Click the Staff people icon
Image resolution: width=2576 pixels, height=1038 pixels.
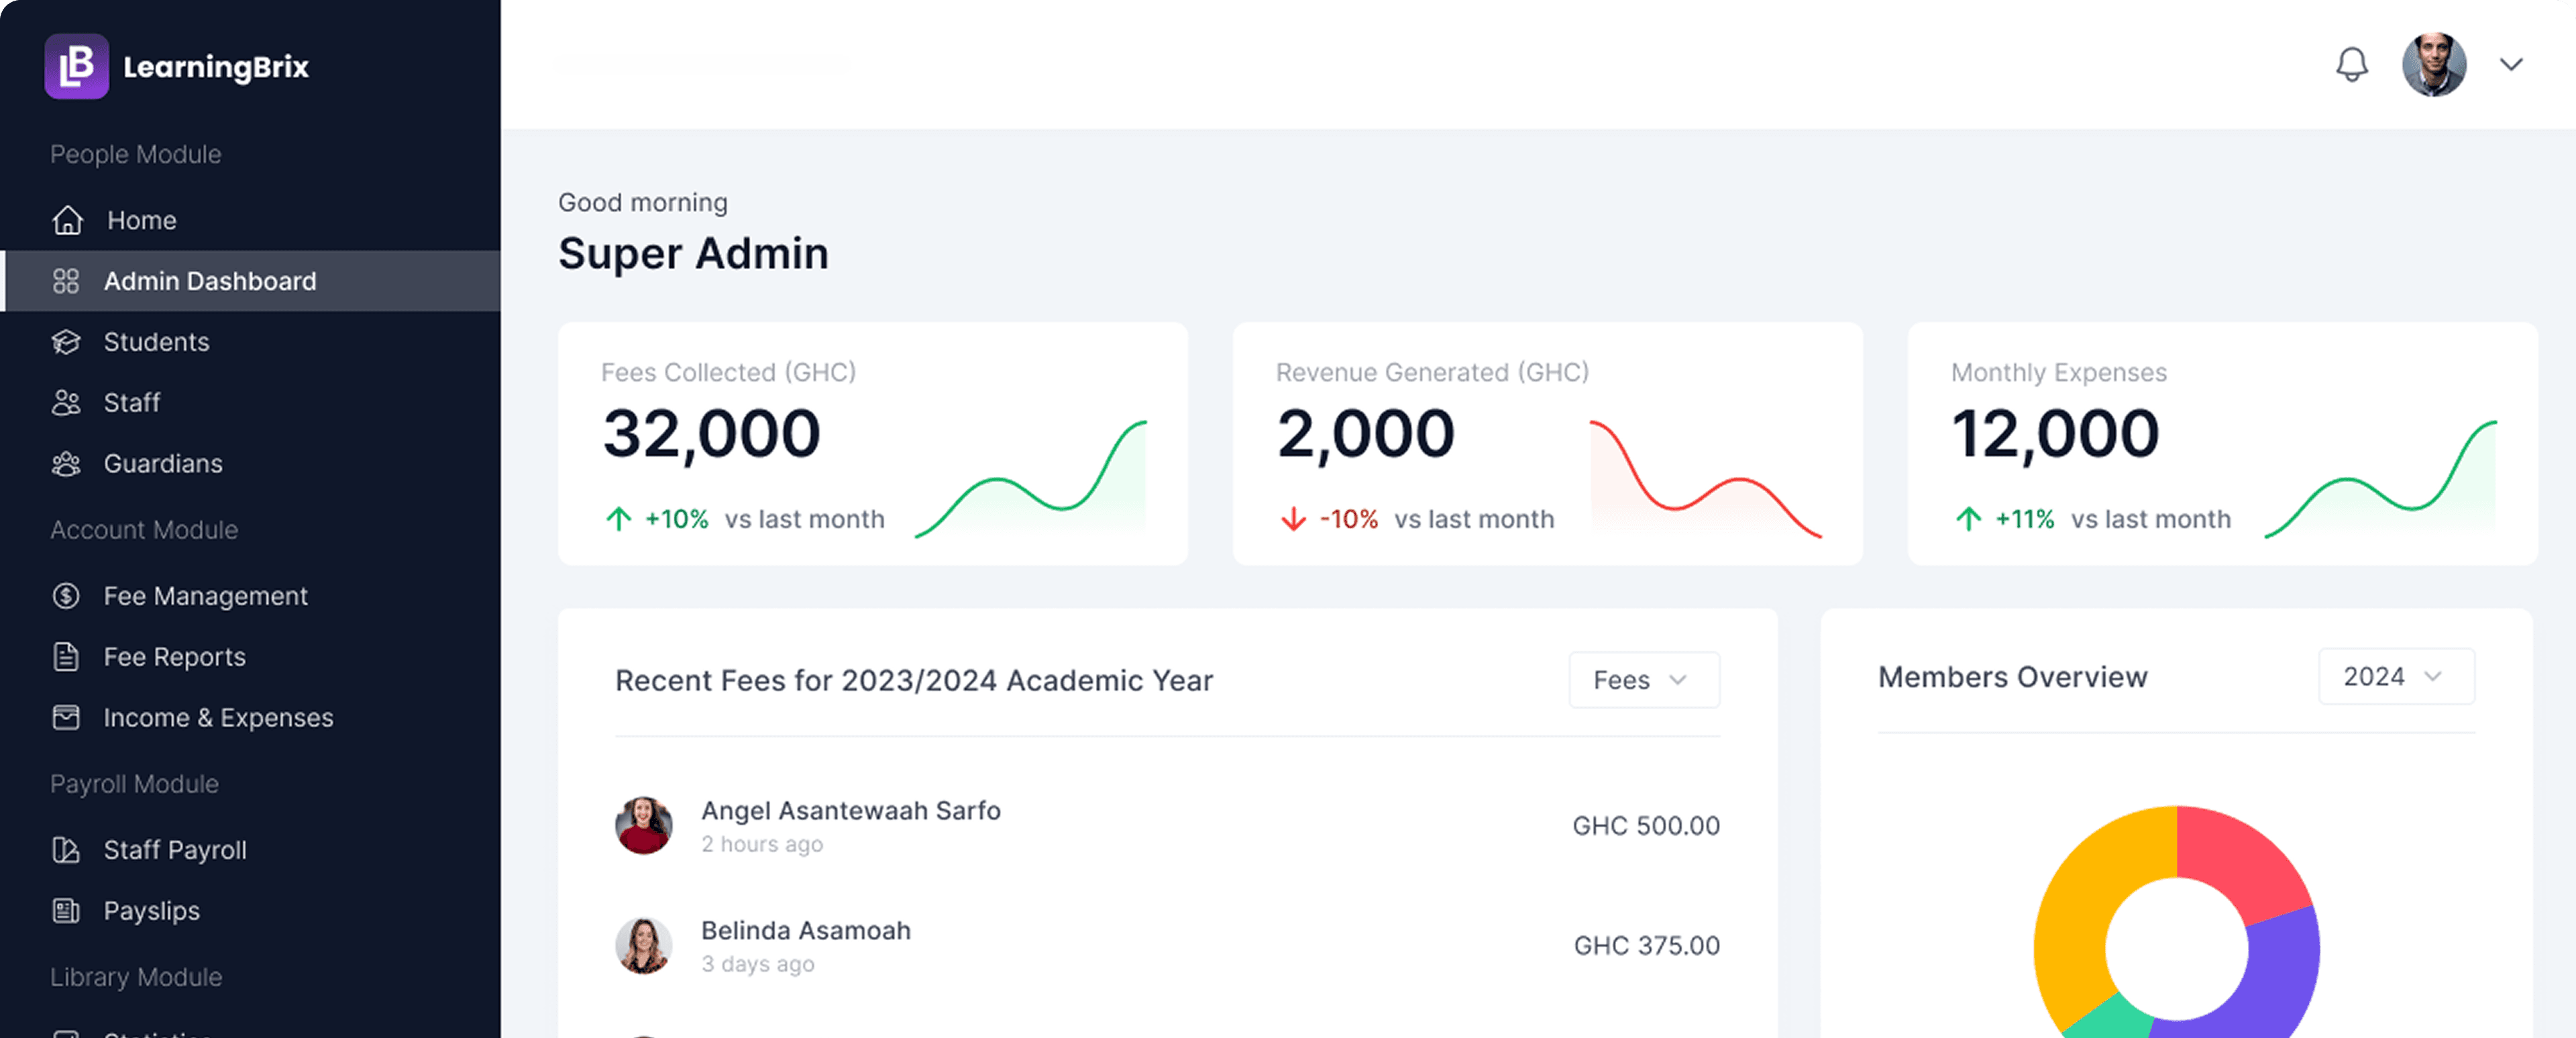[66, 403]
